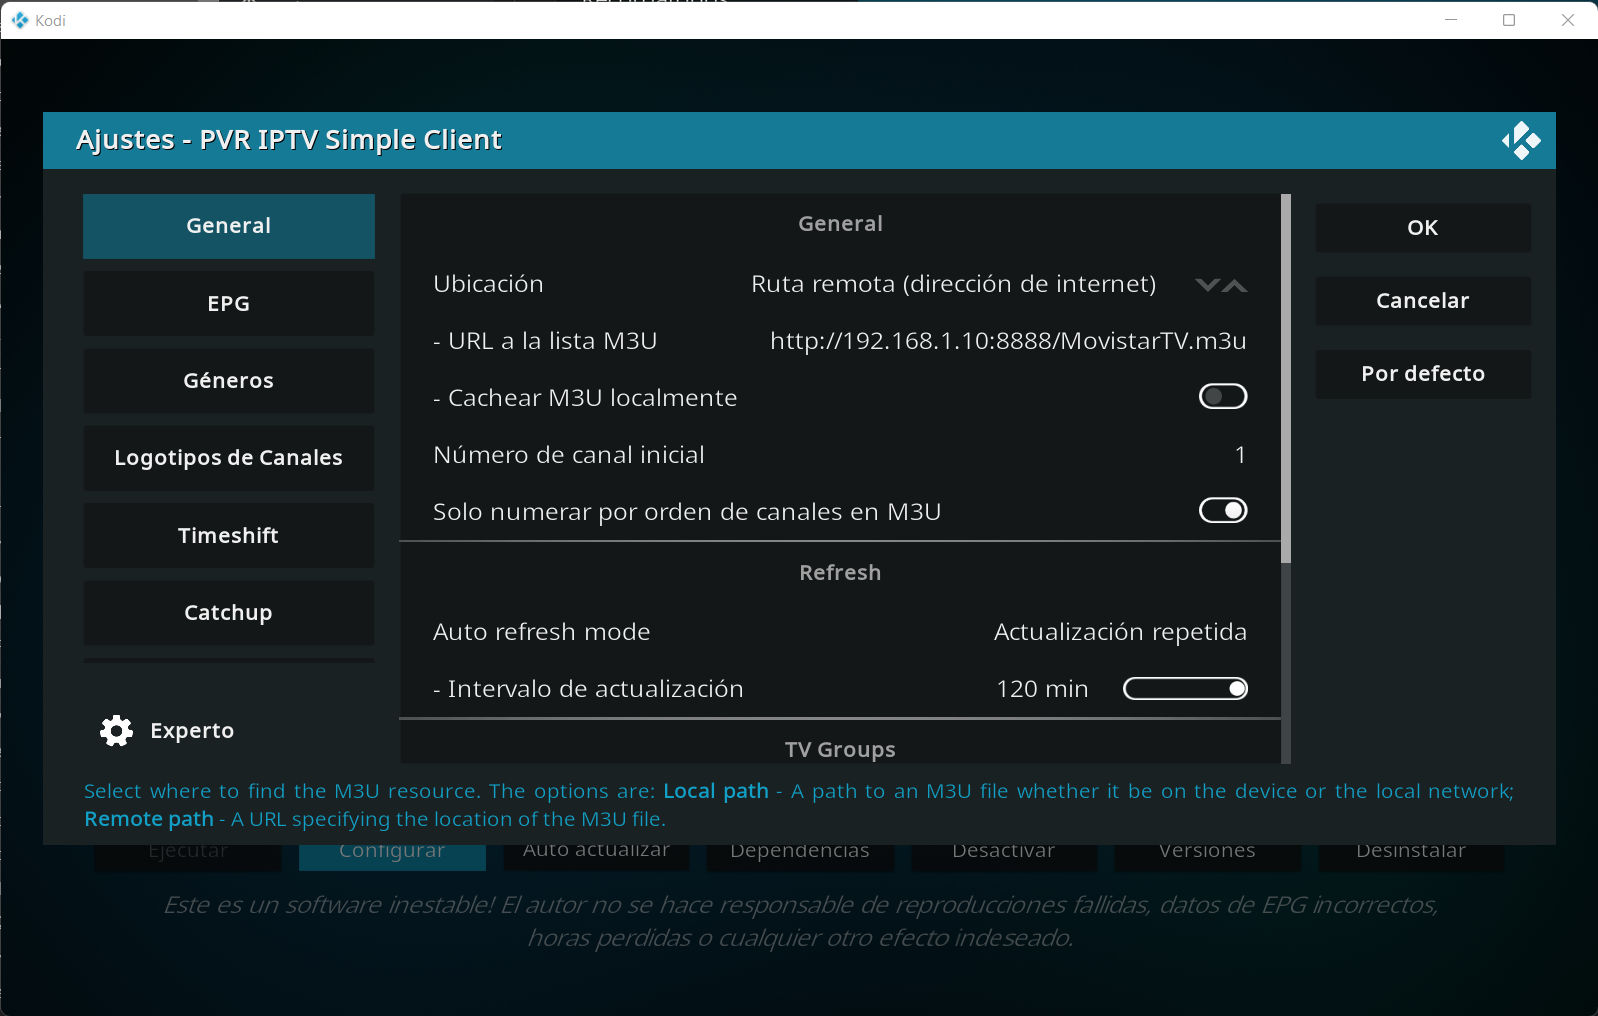Click the Kodi icon in the title bar
The height and width of the screenshot is (1016, 1598).
point(20,20)
